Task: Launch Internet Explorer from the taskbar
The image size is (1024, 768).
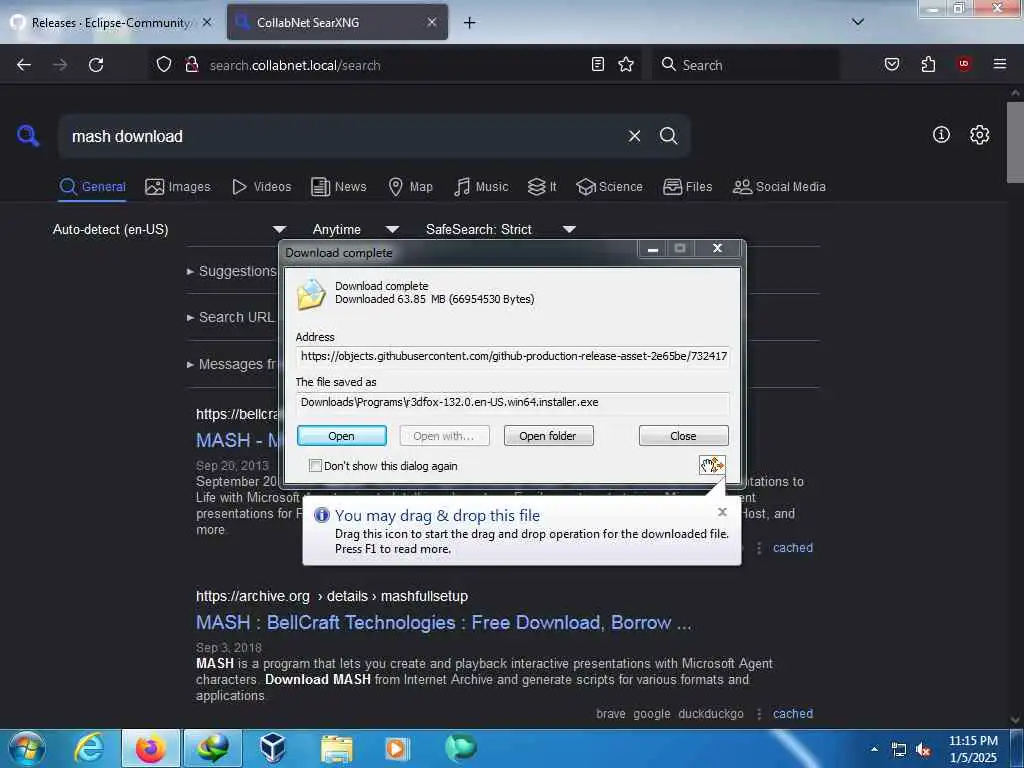Action: pos(89,748)
